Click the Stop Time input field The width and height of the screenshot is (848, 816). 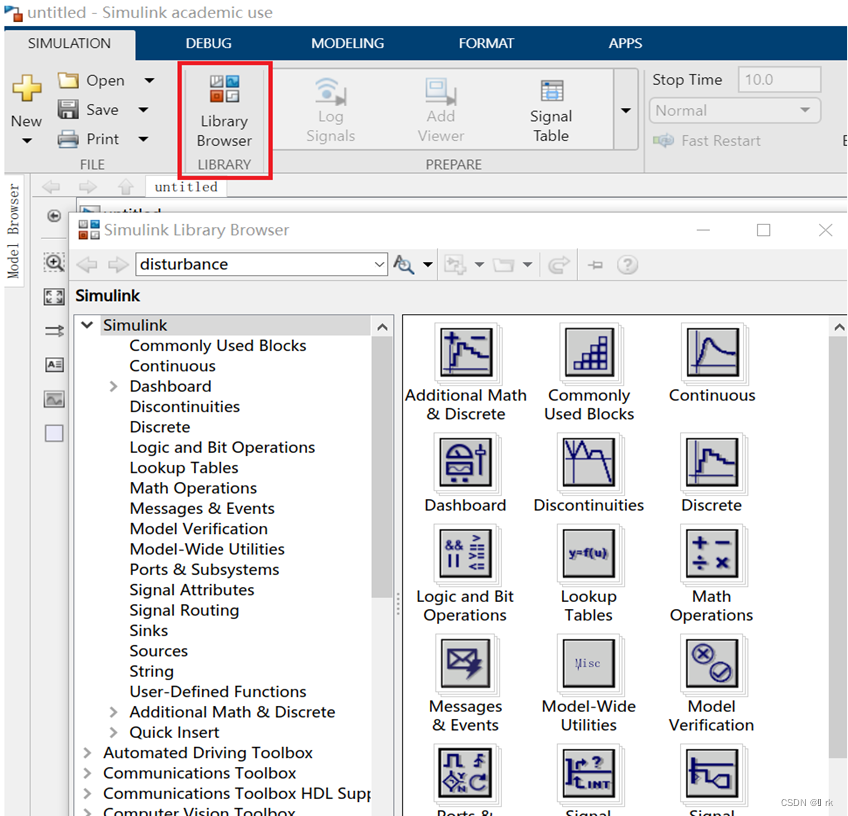[x=779, y=80]
